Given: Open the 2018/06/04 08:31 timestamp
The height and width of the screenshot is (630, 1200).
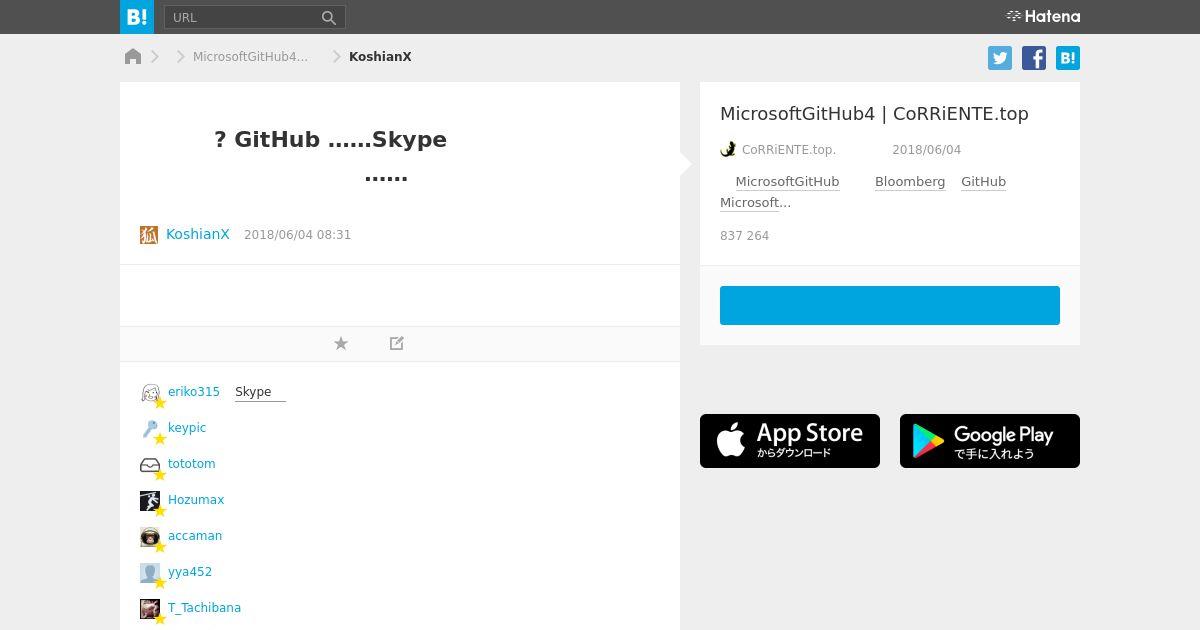Looking at the screenshot, I should [x=297, y=235].
